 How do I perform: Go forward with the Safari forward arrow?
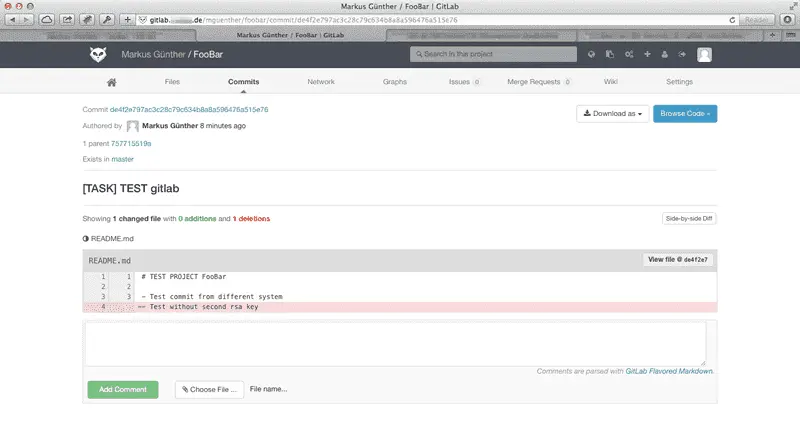point(27,20)
